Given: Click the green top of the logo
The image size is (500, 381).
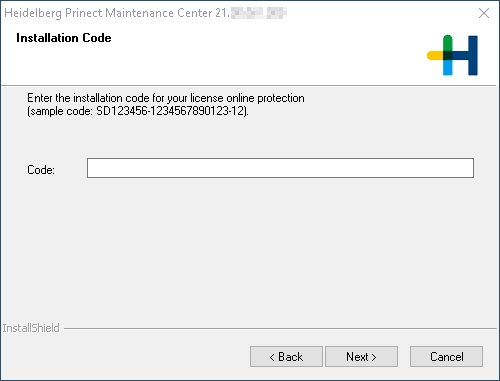Looking at the screenshot, I should [448, 43].
